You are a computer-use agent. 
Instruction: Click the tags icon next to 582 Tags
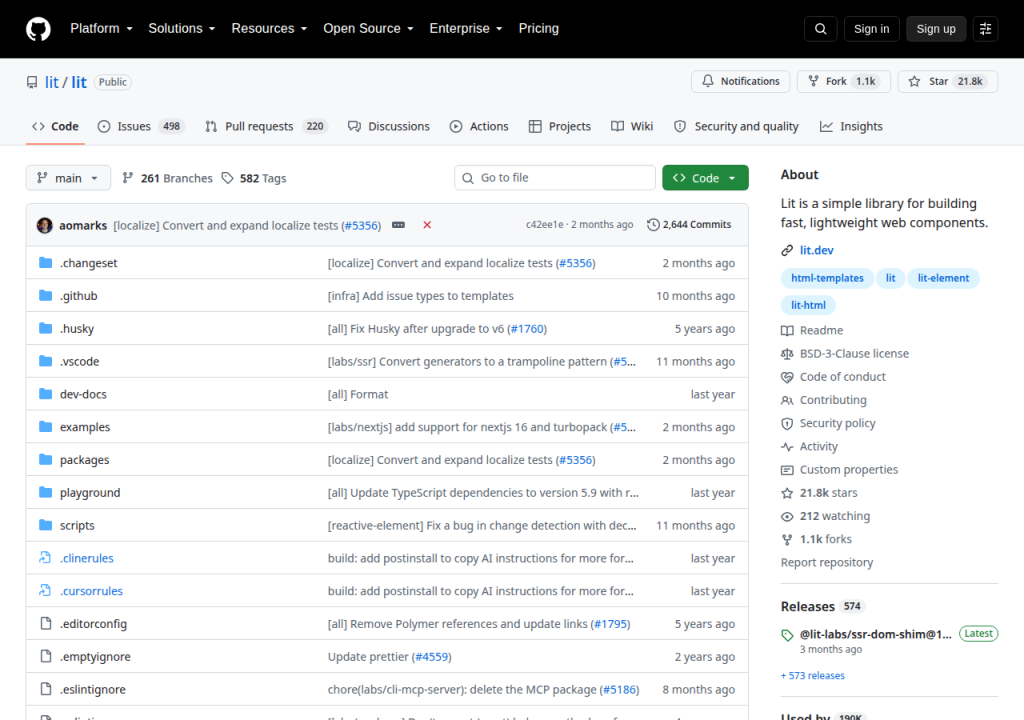pos(227,178)
